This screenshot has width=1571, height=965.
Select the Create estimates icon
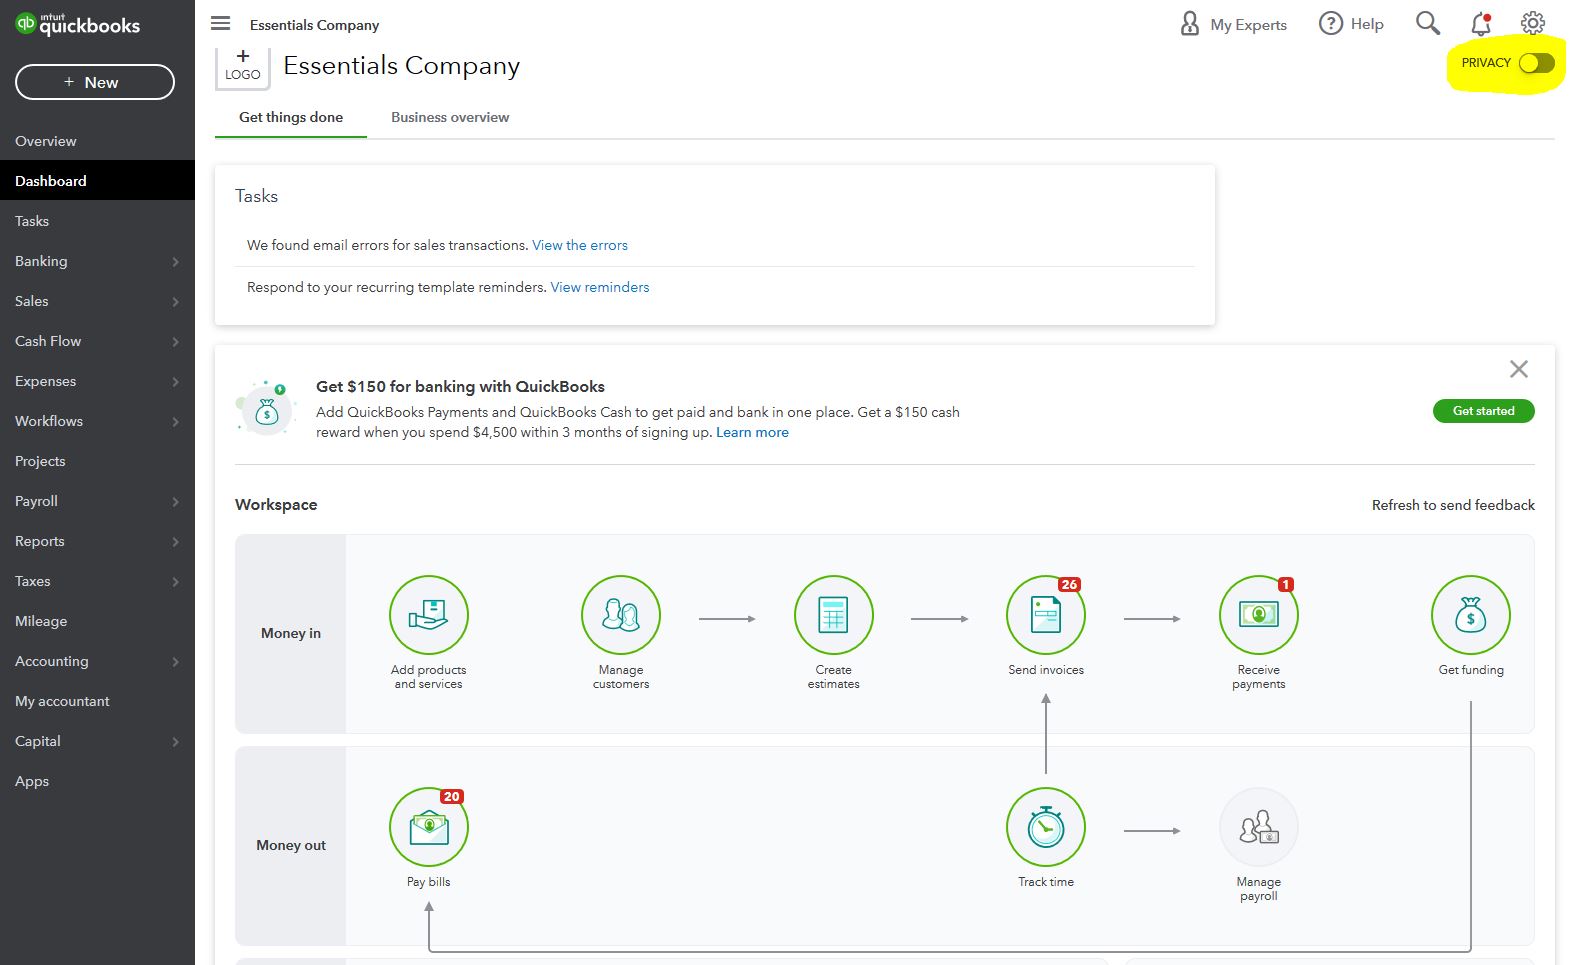pos(833,615)
